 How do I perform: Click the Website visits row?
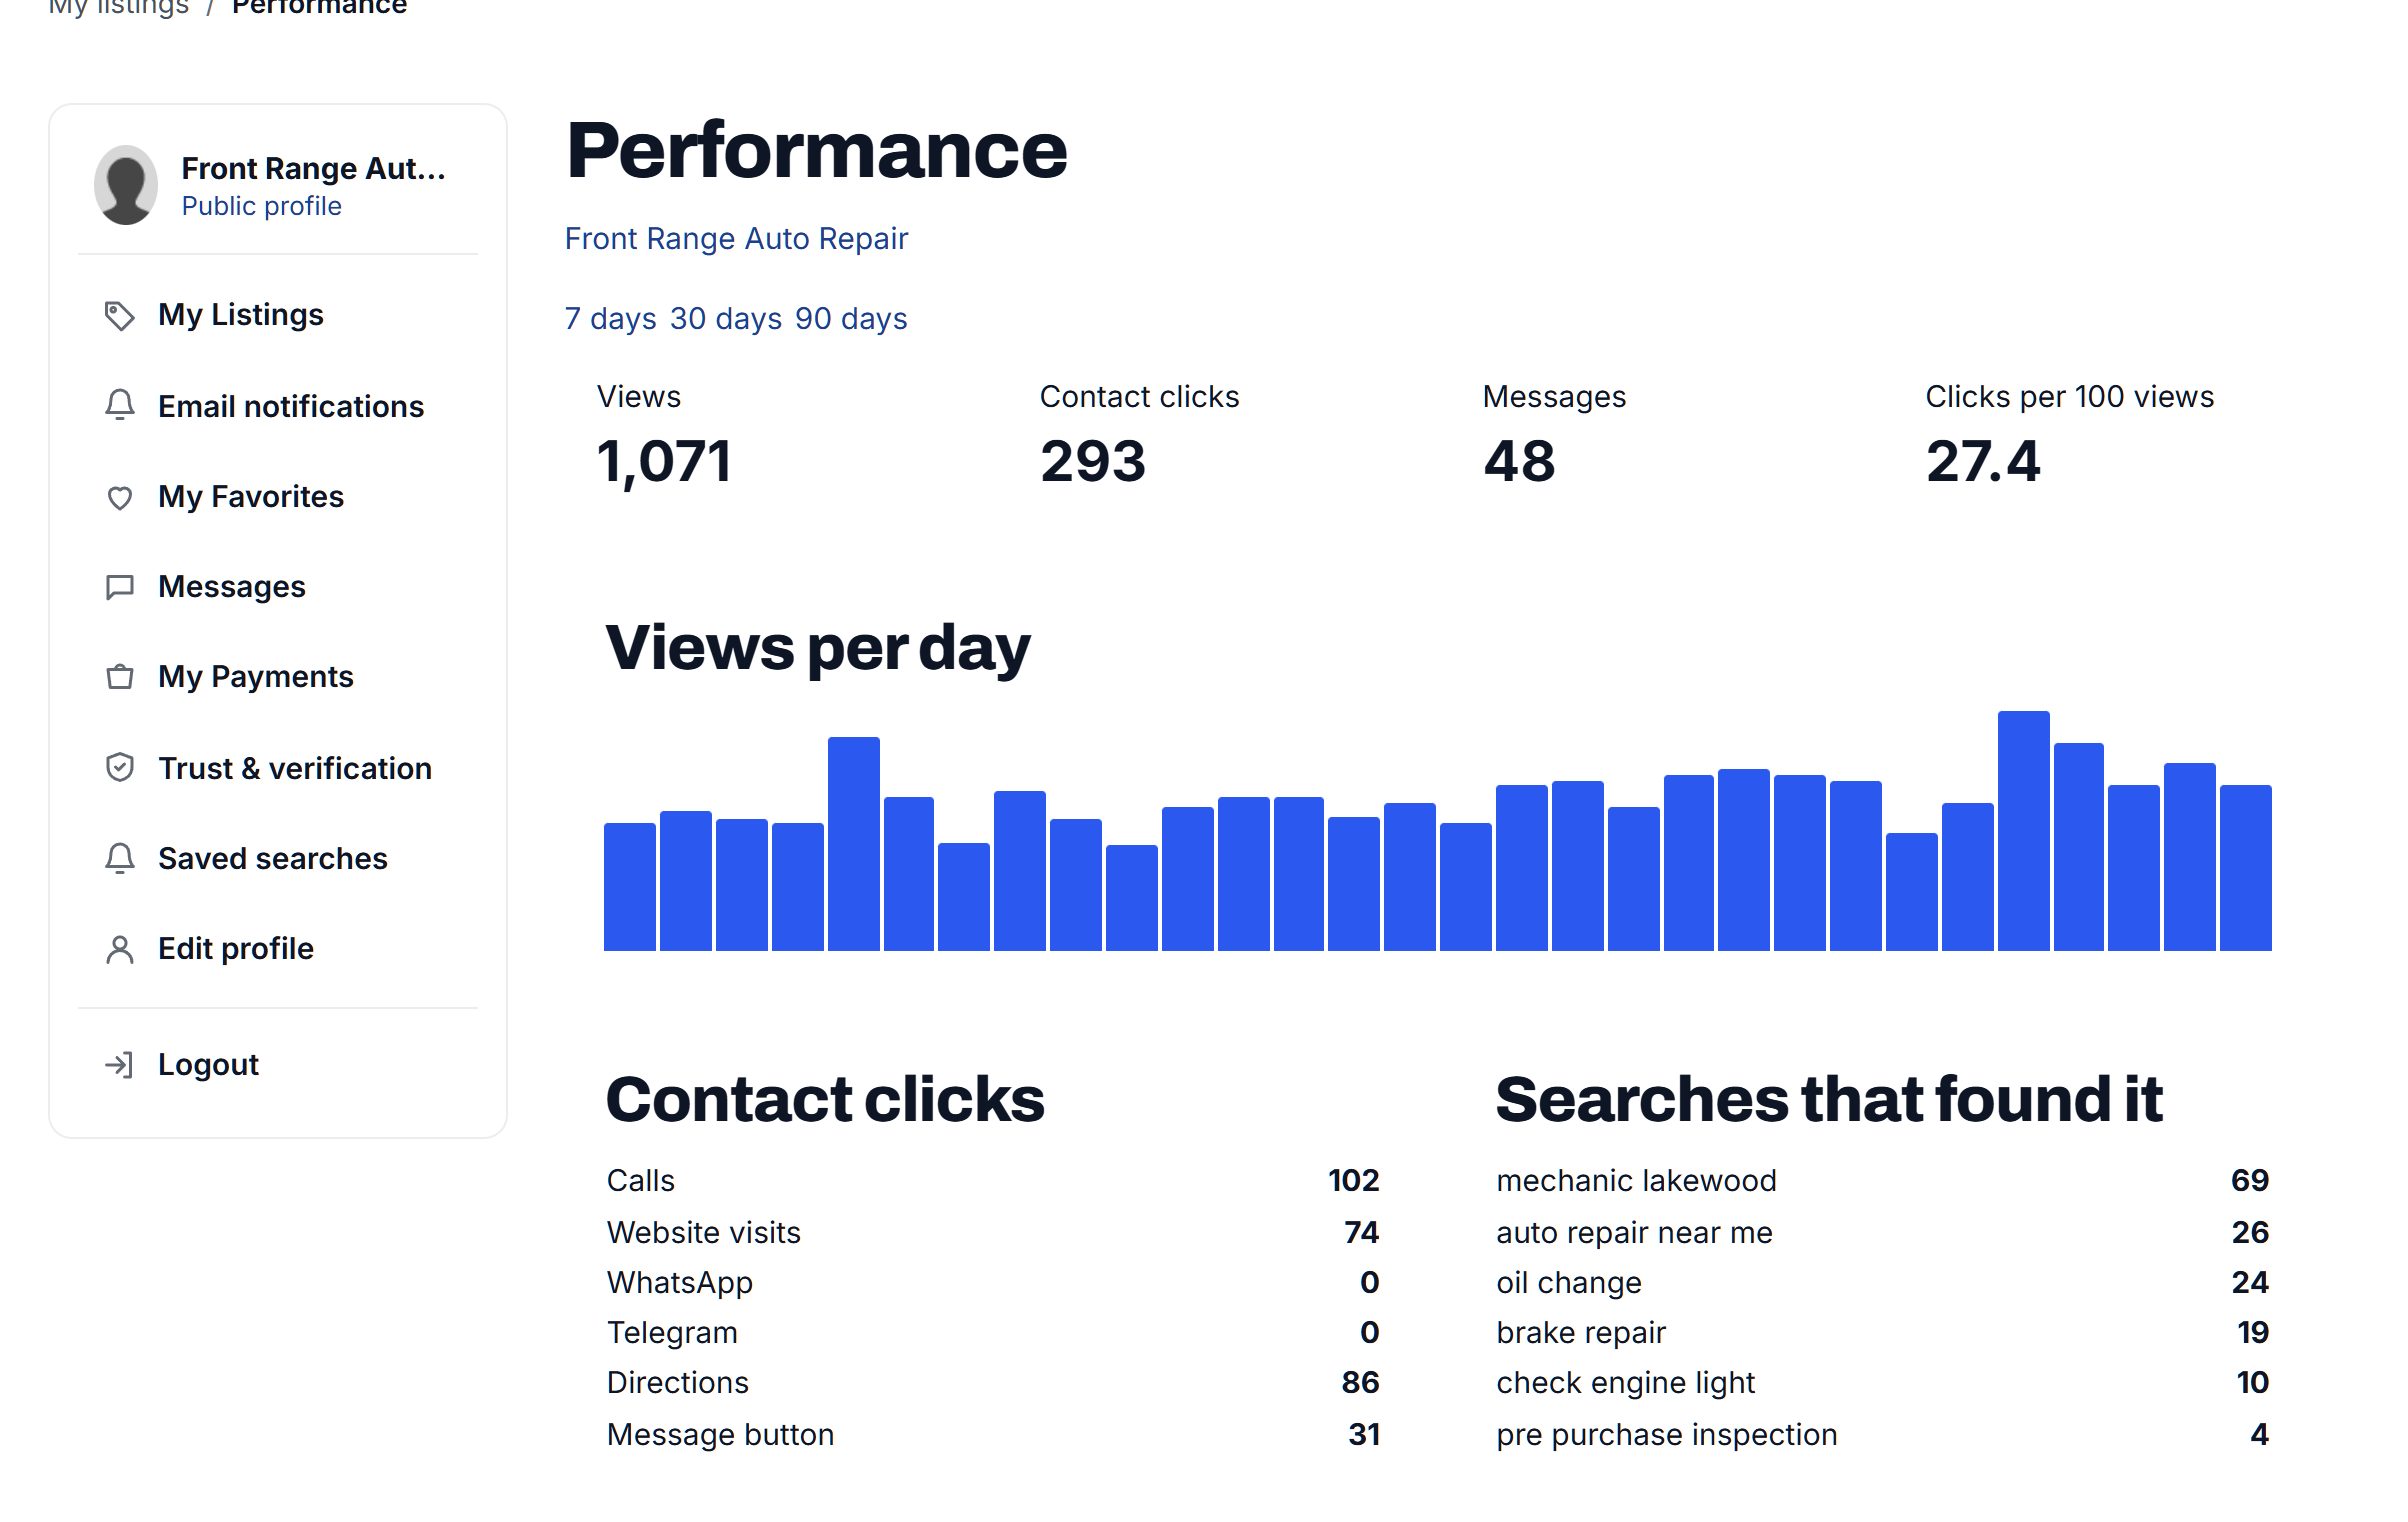coord(993,1233)
